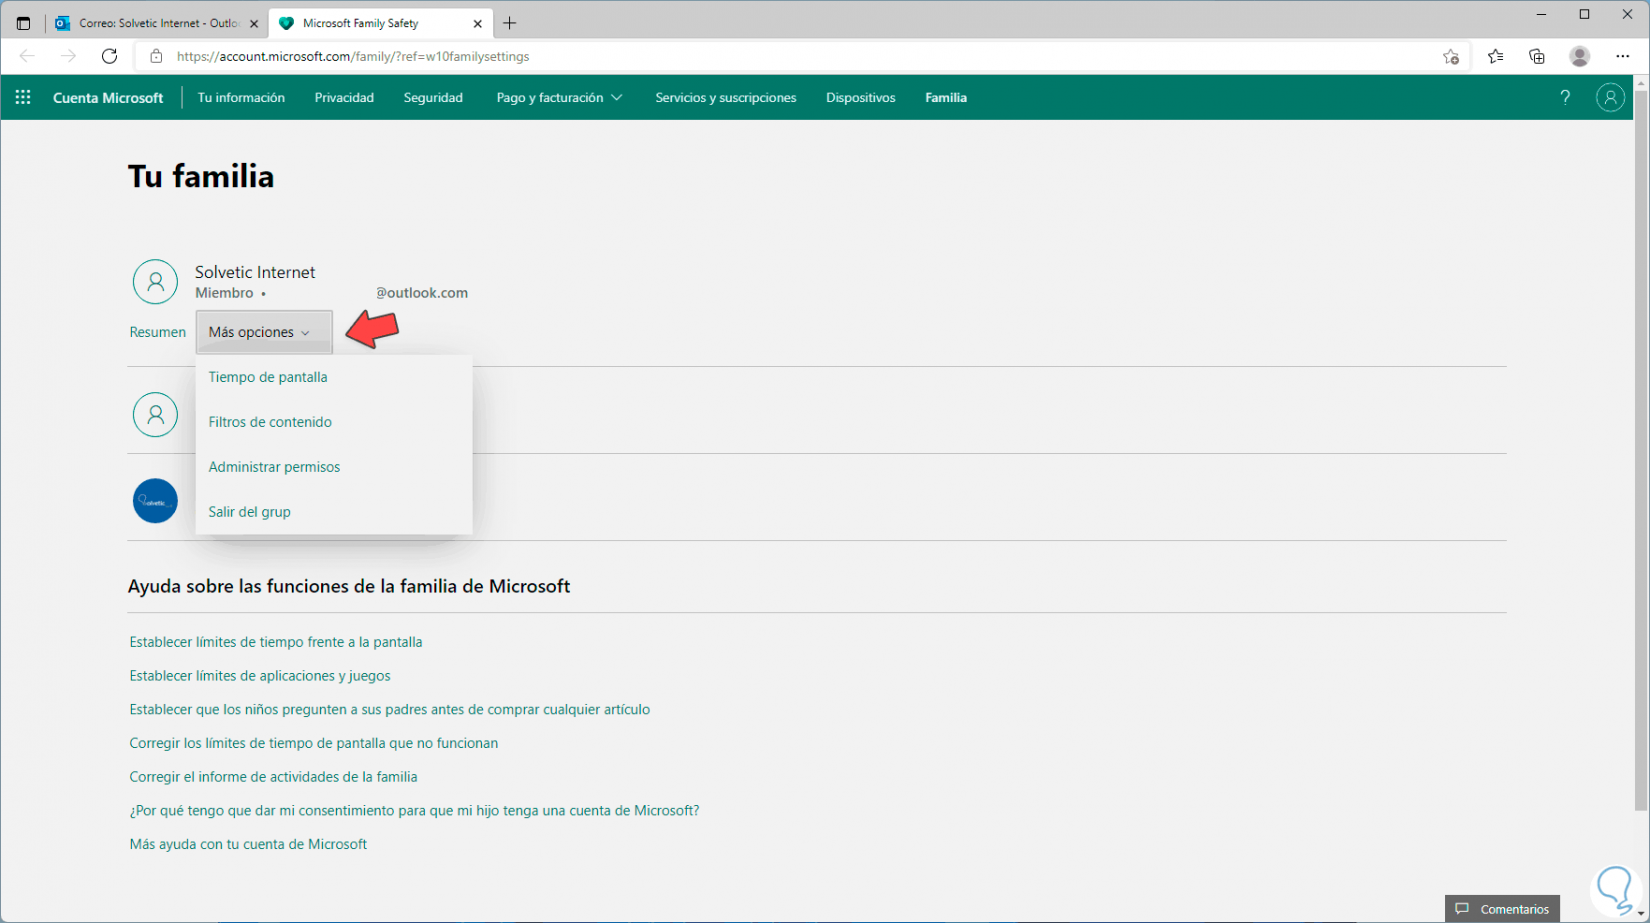Open Servicios y suscripciones

(726, 97)
